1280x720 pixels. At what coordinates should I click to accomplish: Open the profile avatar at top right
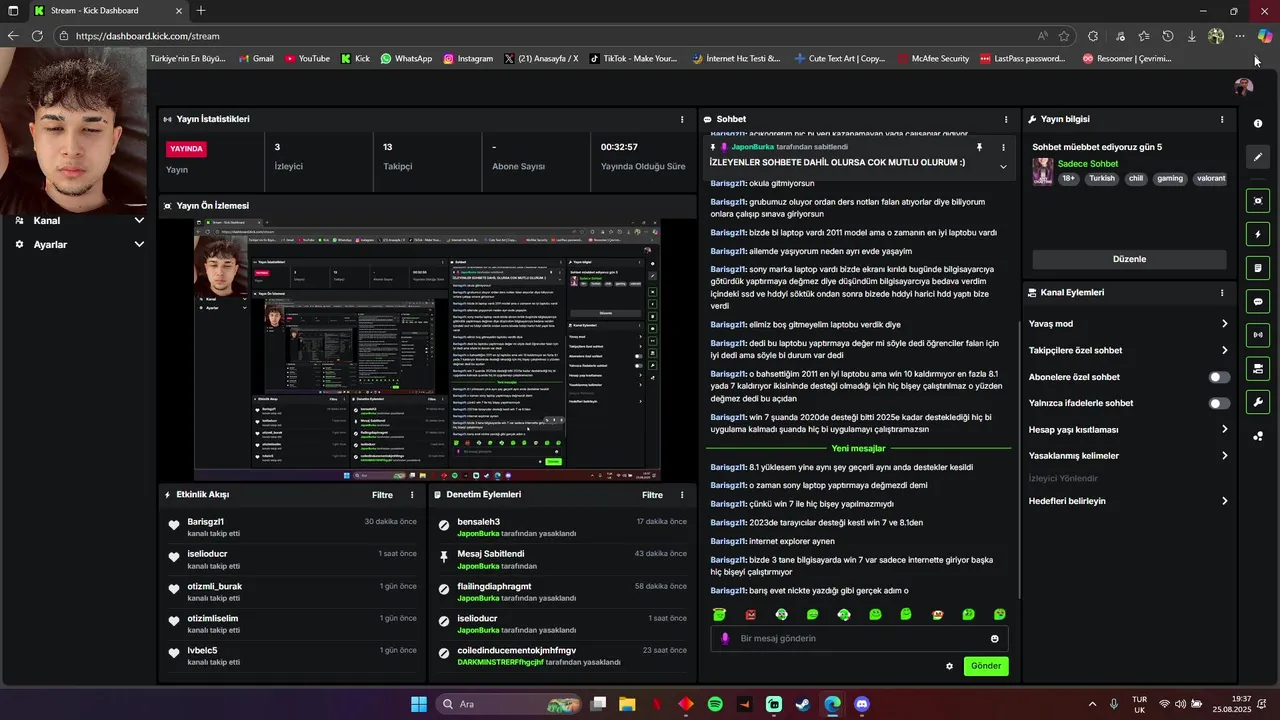pos(1244,87)
